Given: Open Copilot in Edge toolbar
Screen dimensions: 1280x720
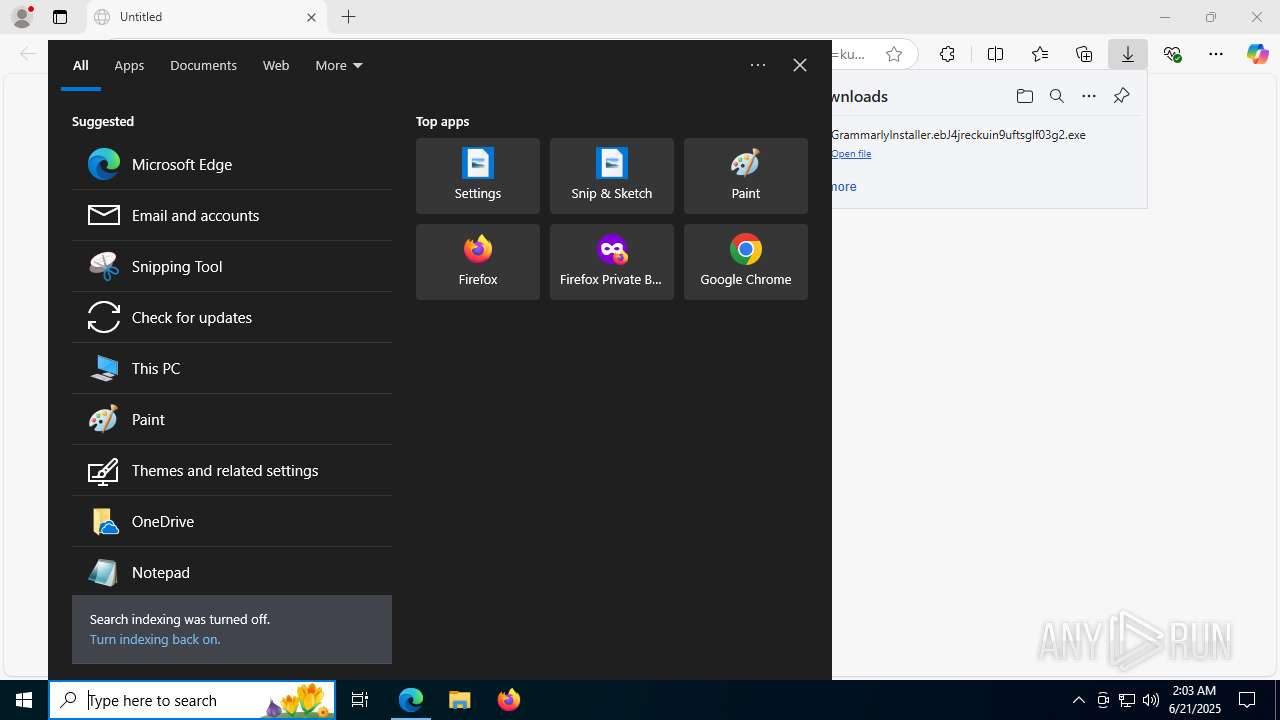Looking at the screenshot, I should point(1258,54).
